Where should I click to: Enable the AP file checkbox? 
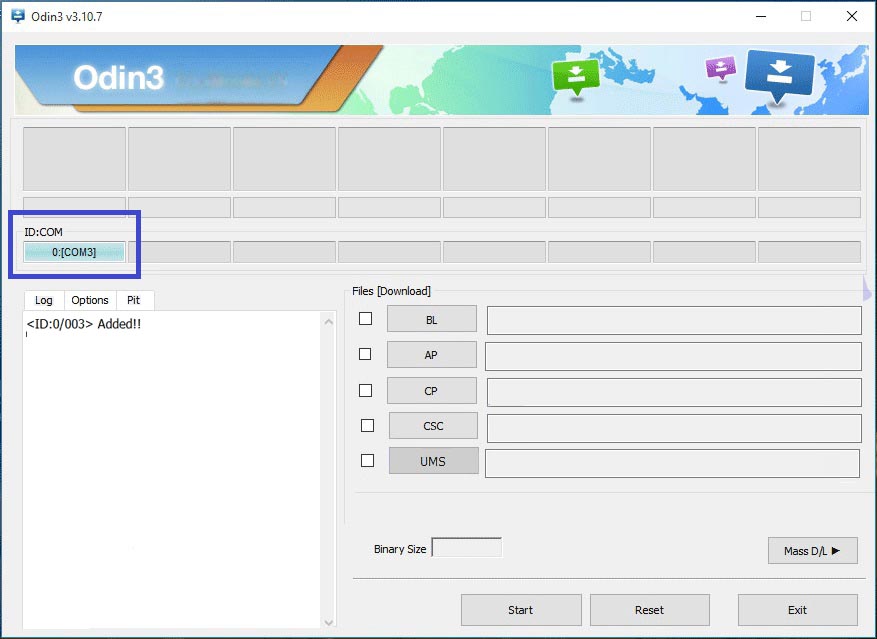pos(365,354)
